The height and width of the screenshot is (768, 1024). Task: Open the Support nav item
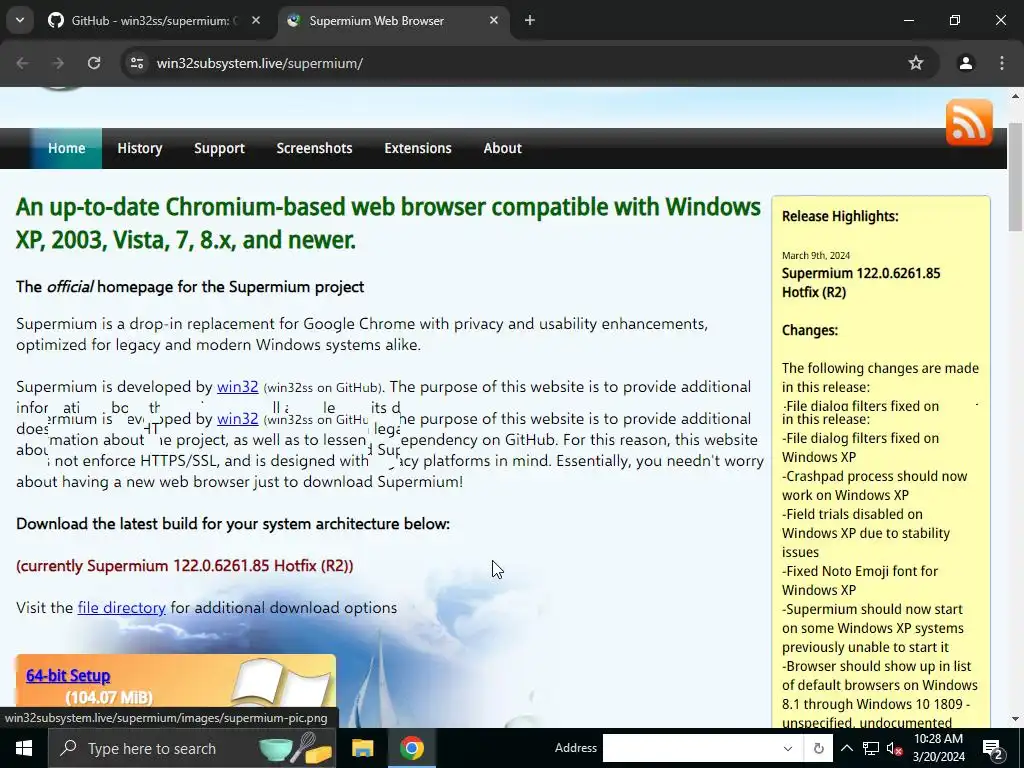tap(219, 148)
